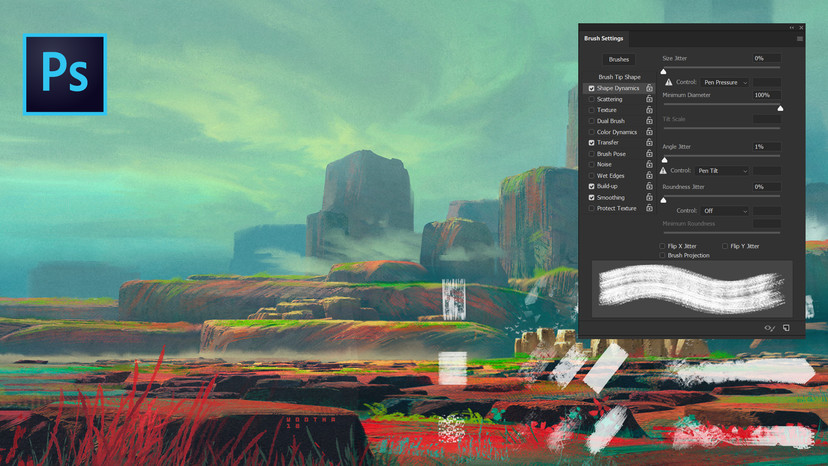Click the create new brush icon
This screenshot has width=828, height=466.
pyautogui.click(x=787, y=328)
